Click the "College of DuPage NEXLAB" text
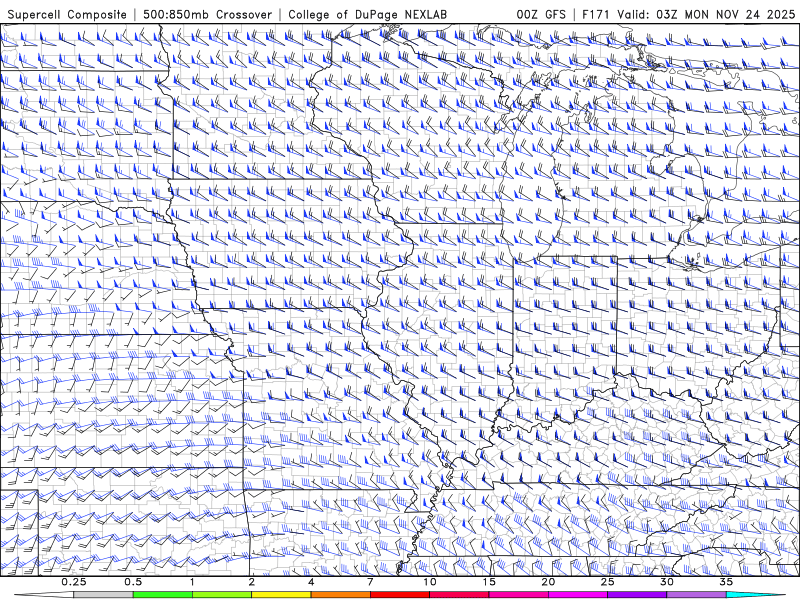800x600 pixels. [x=367, y=14]
